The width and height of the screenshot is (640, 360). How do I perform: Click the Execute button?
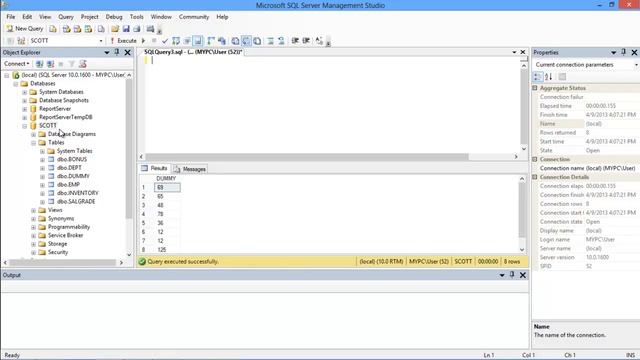(x=123, y=41)
